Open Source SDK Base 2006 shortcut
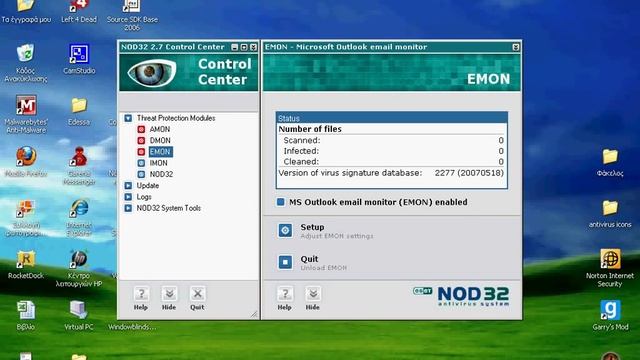Screen dimensions: 640x360 (132, 15)
